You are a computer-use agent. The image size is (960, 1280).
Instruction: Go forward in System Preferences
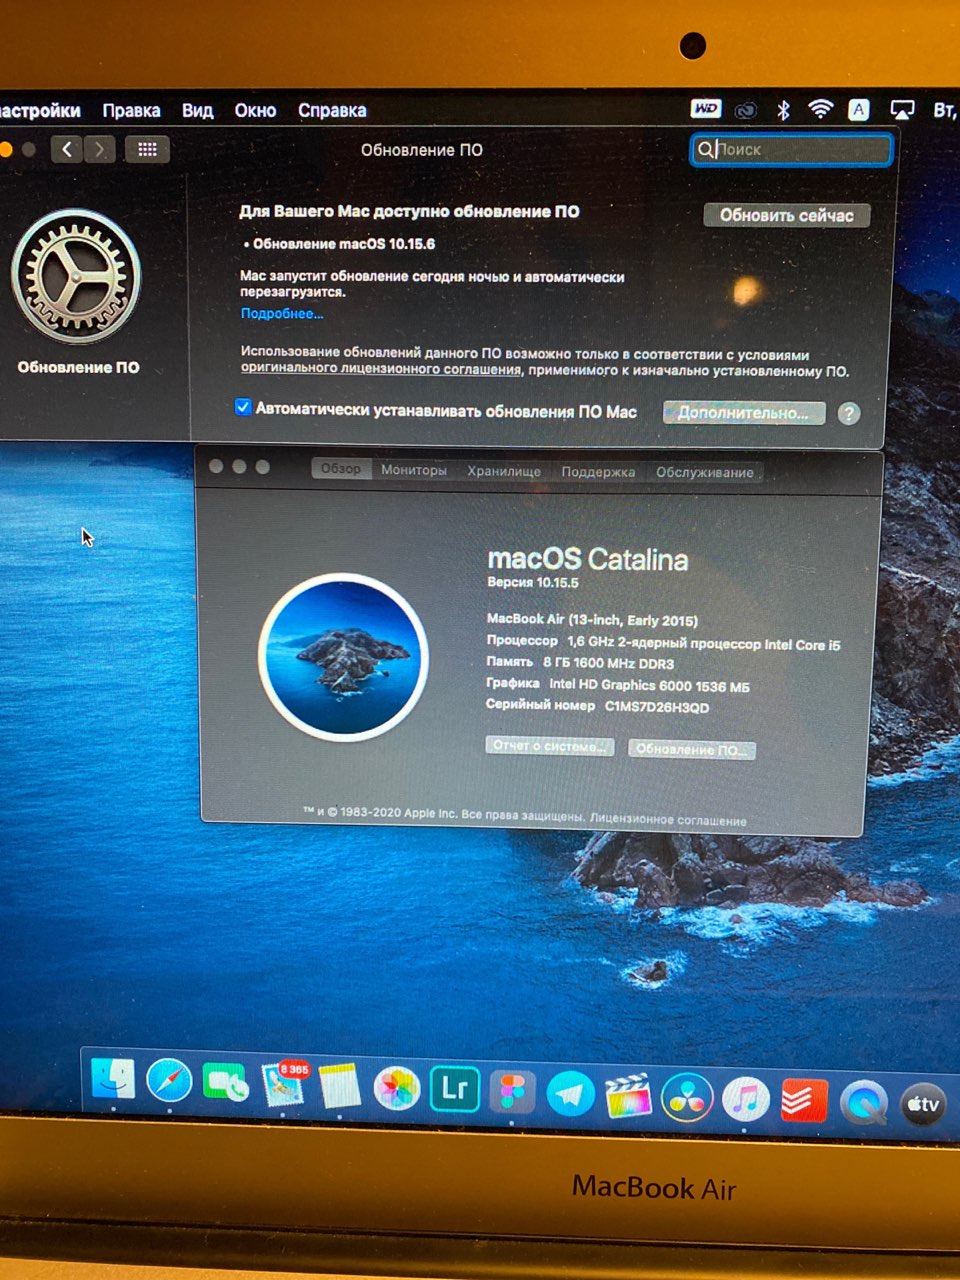tap(99, 150)
